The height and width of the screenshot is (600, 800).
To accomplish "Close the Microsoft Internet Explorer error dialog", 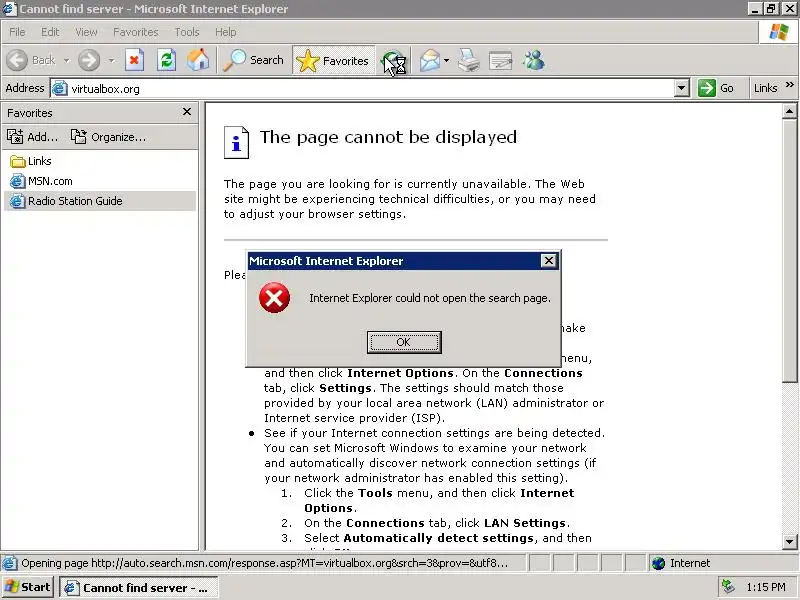I will pos(548,261).
